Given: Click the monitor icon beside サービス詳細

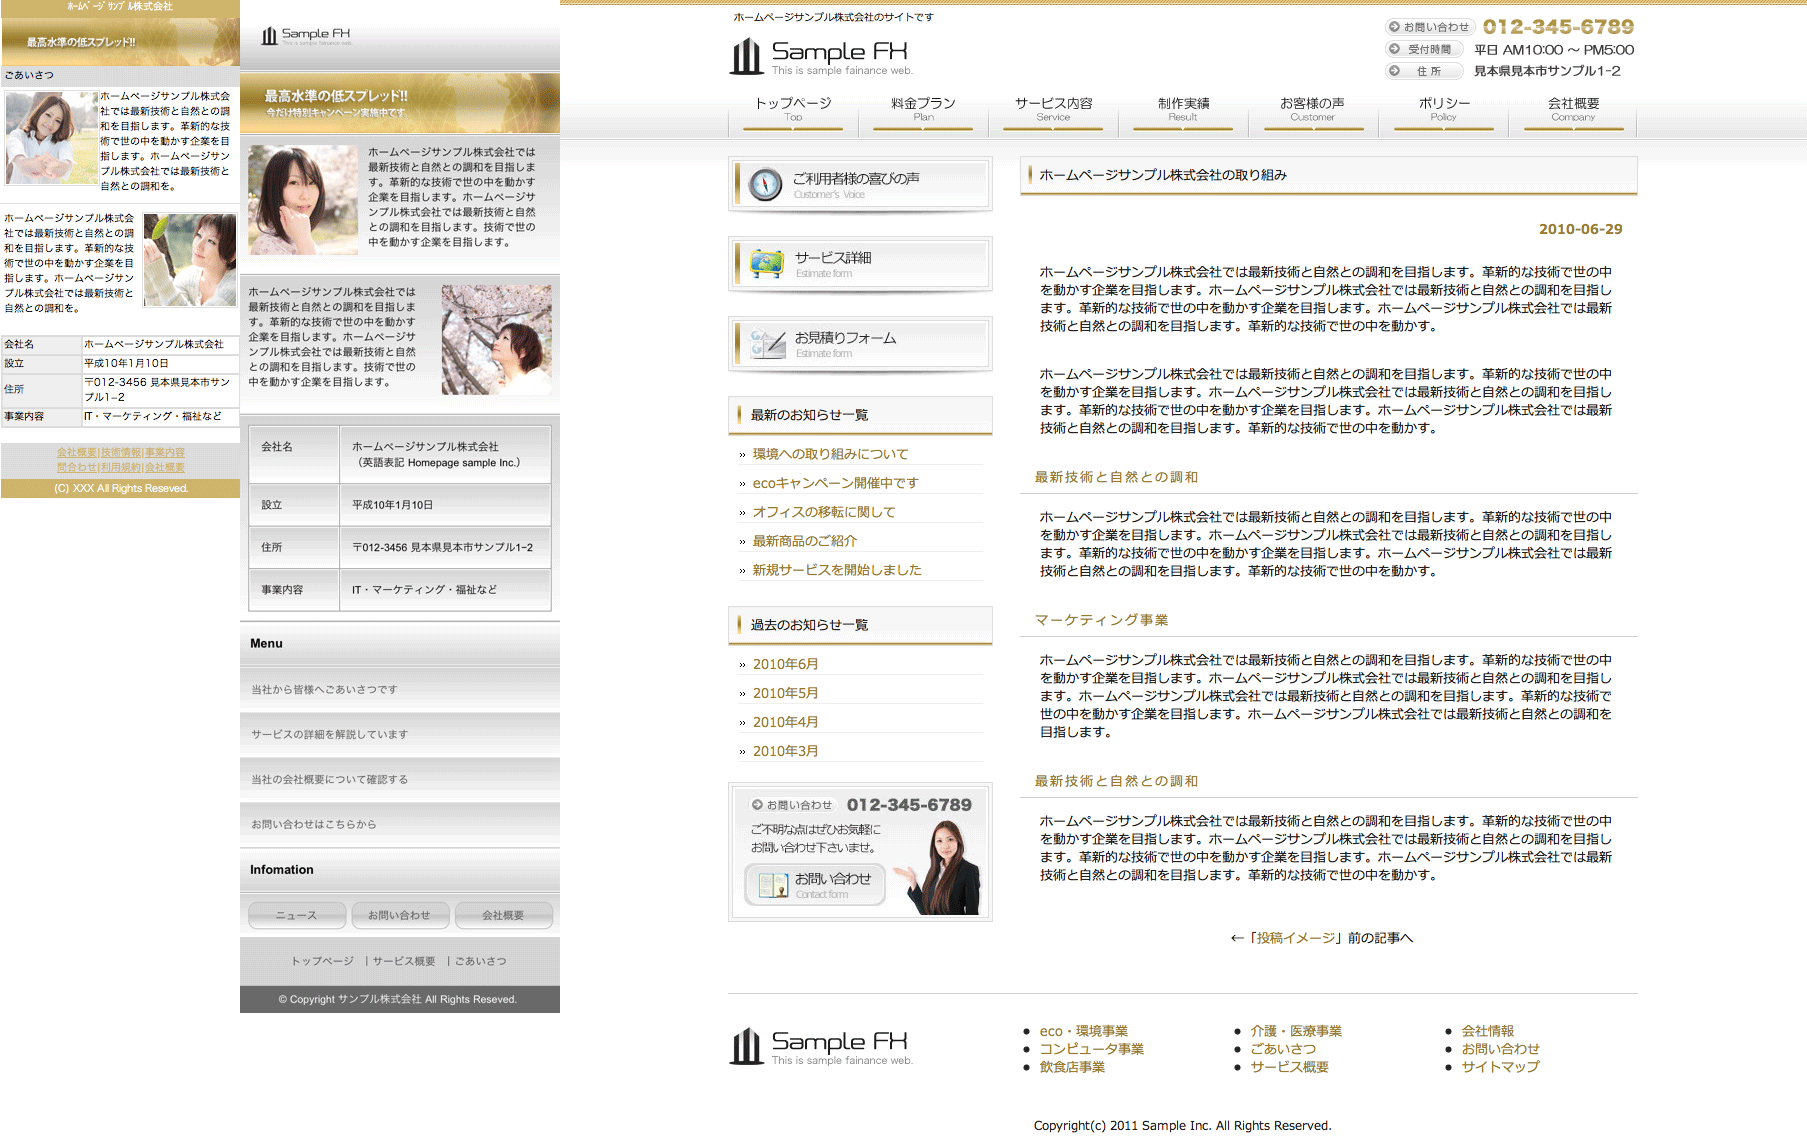Looking at the screenshot, I should coord(767,264).
